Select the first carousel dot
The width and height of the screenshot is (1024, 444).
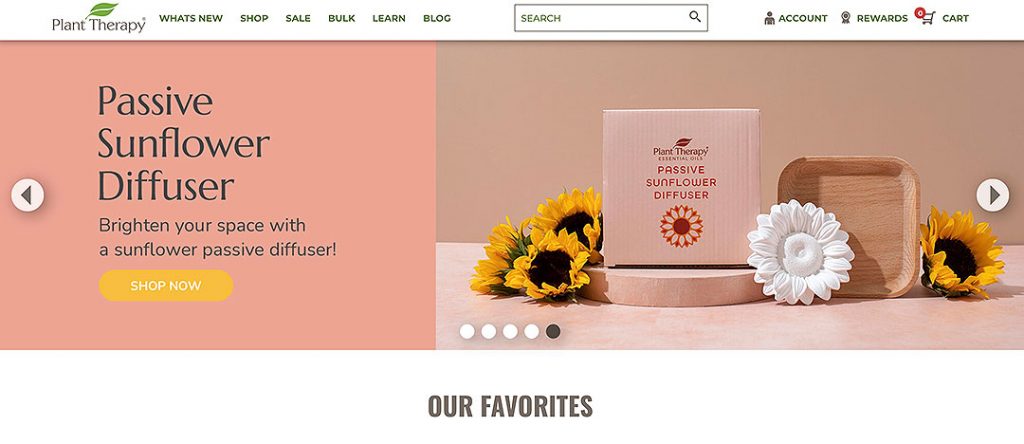467,332
